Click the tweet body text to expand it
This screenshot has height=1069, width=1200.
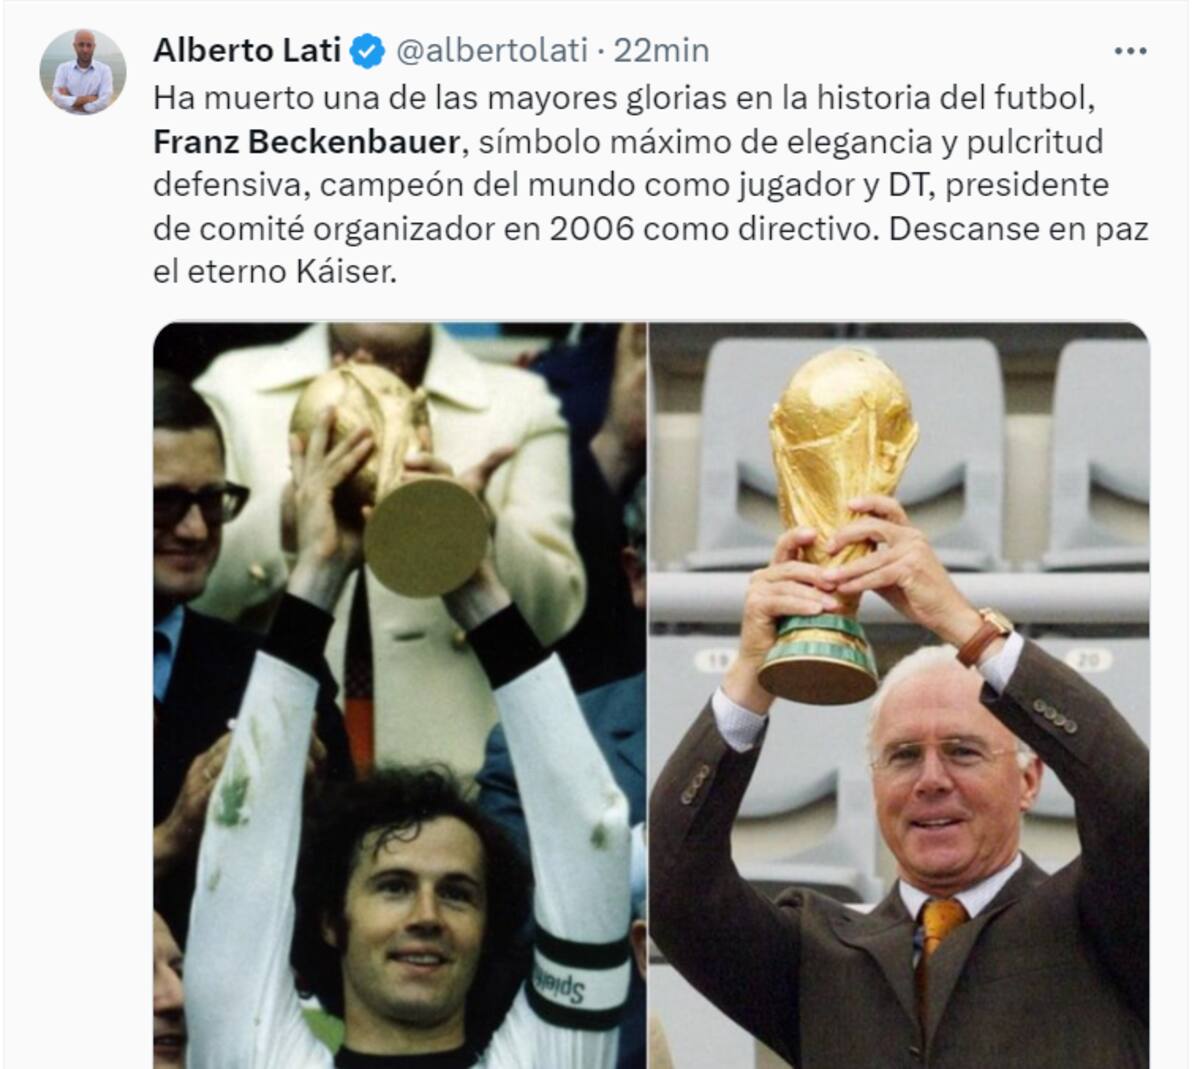click(x=650, y=185)
